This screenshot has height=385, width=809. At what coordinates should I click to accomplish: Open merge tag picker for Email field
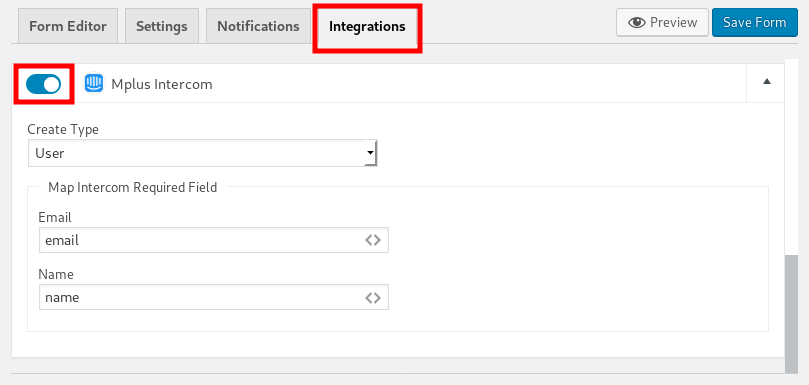tap(373, 240)
